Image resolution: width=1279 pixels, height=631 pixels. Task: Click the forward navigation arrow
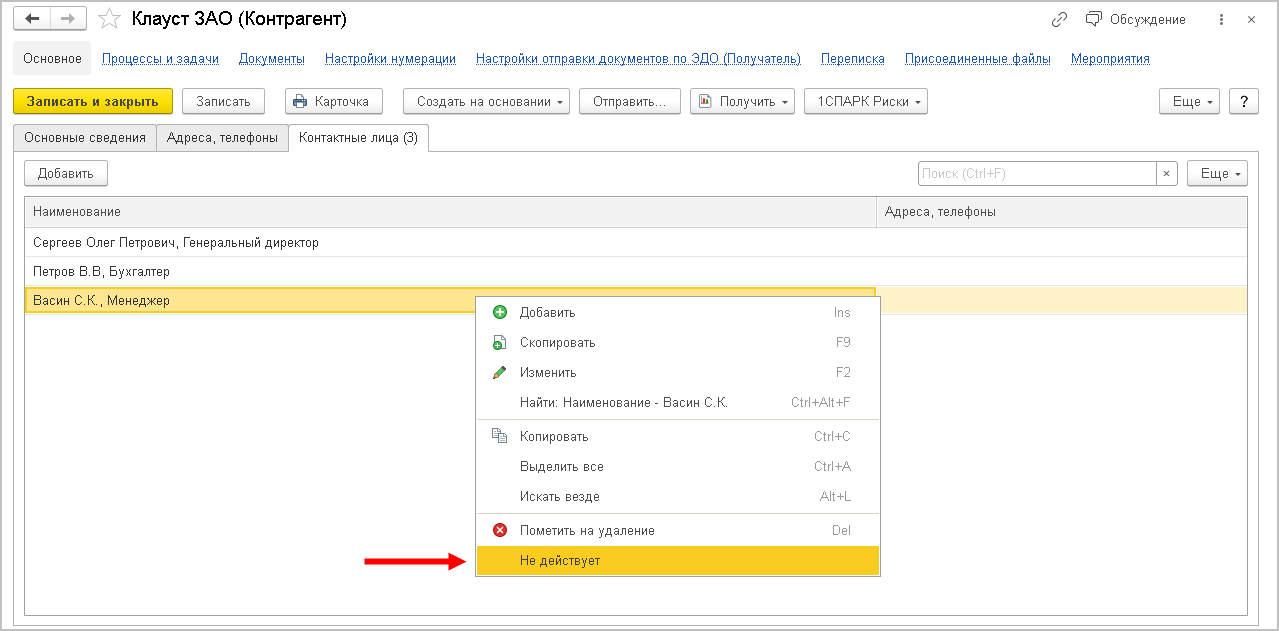68,19
